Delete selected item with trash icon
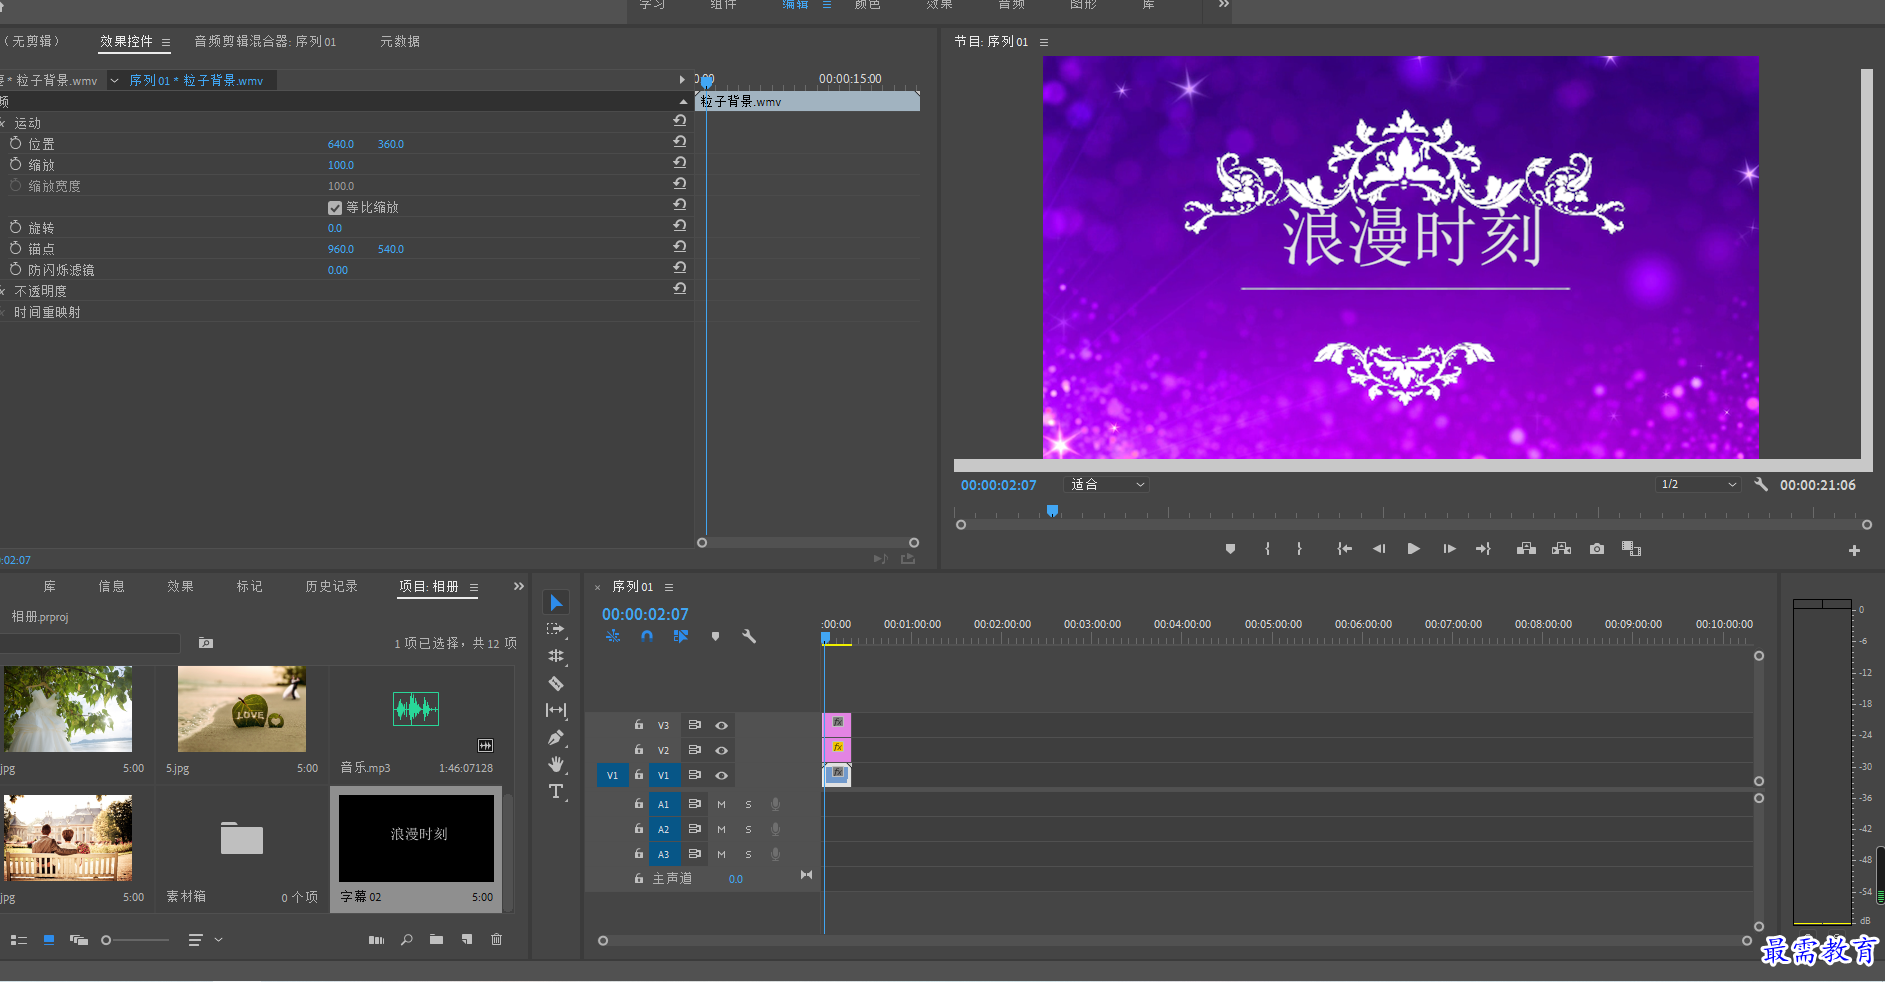The height and width of the screenshot is (982, 1885). [497, 940]
